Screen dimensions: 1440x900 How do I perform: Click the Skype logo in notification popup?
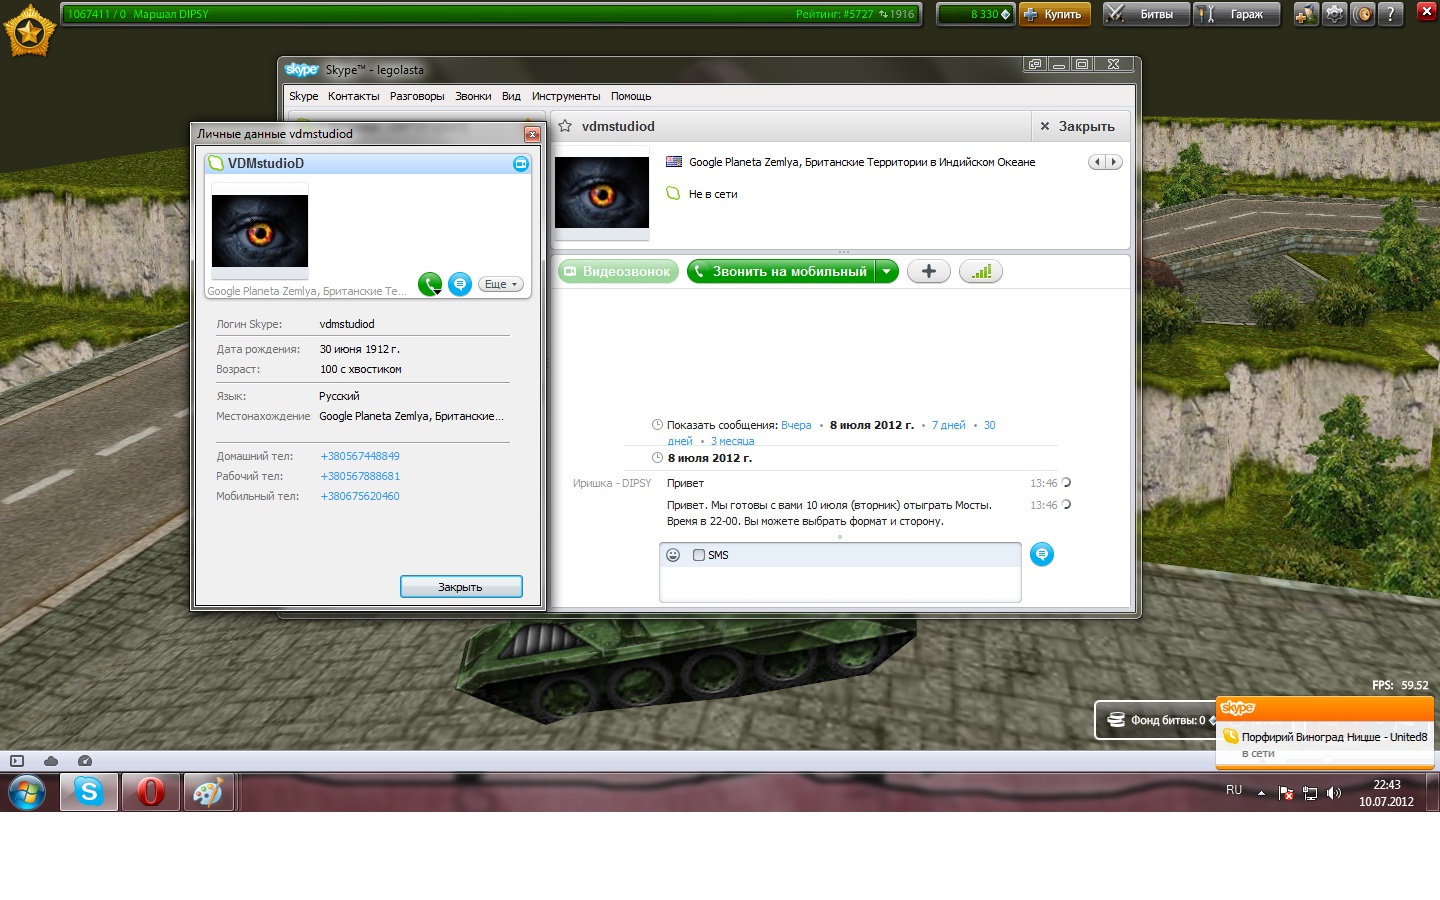point(1238,708)
